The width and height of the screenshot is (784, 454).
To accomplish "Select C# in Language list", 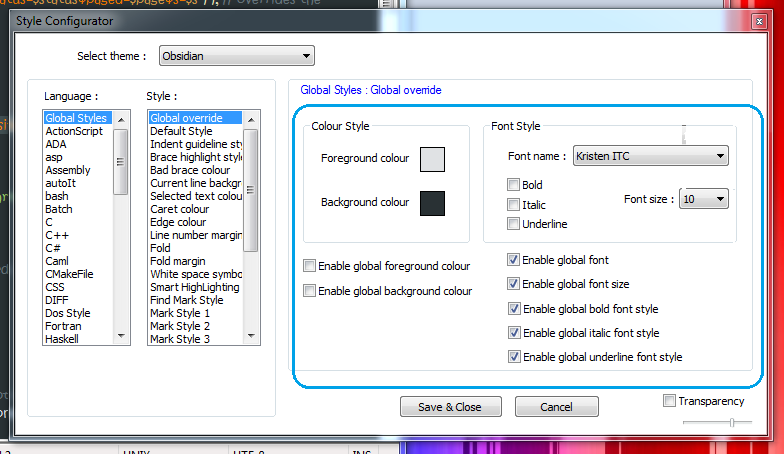I will coord(78,248).
